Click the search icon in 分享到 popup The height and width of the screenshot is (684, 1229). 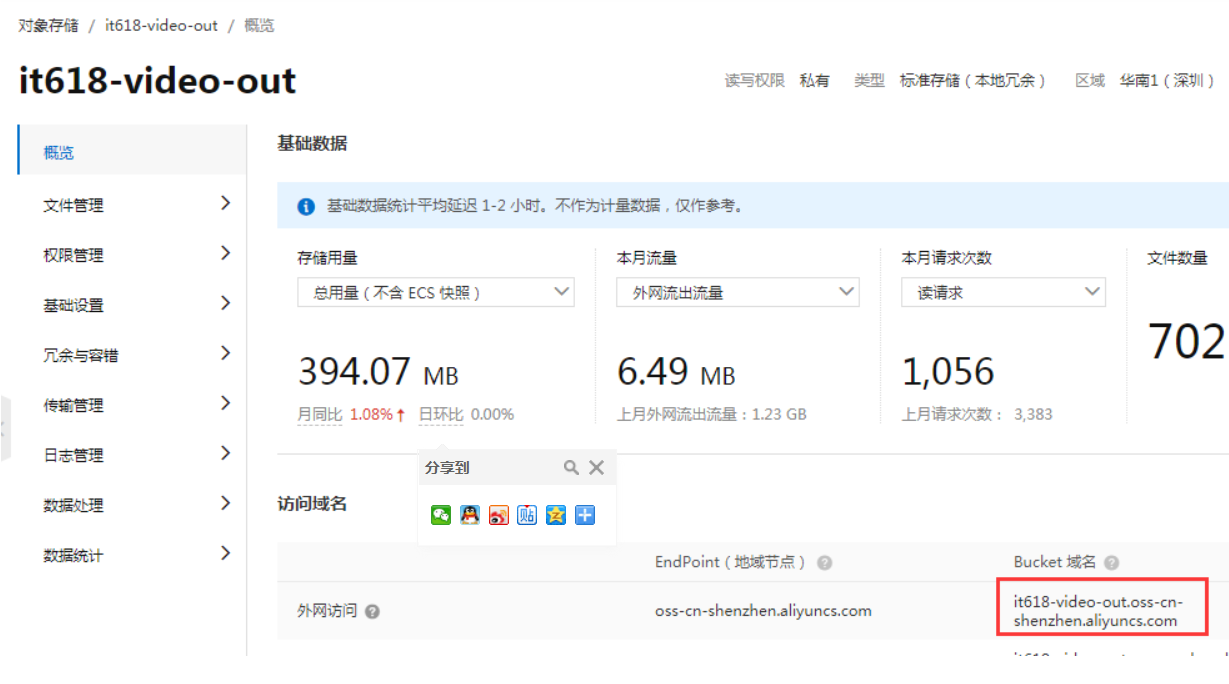click(571, 467)
